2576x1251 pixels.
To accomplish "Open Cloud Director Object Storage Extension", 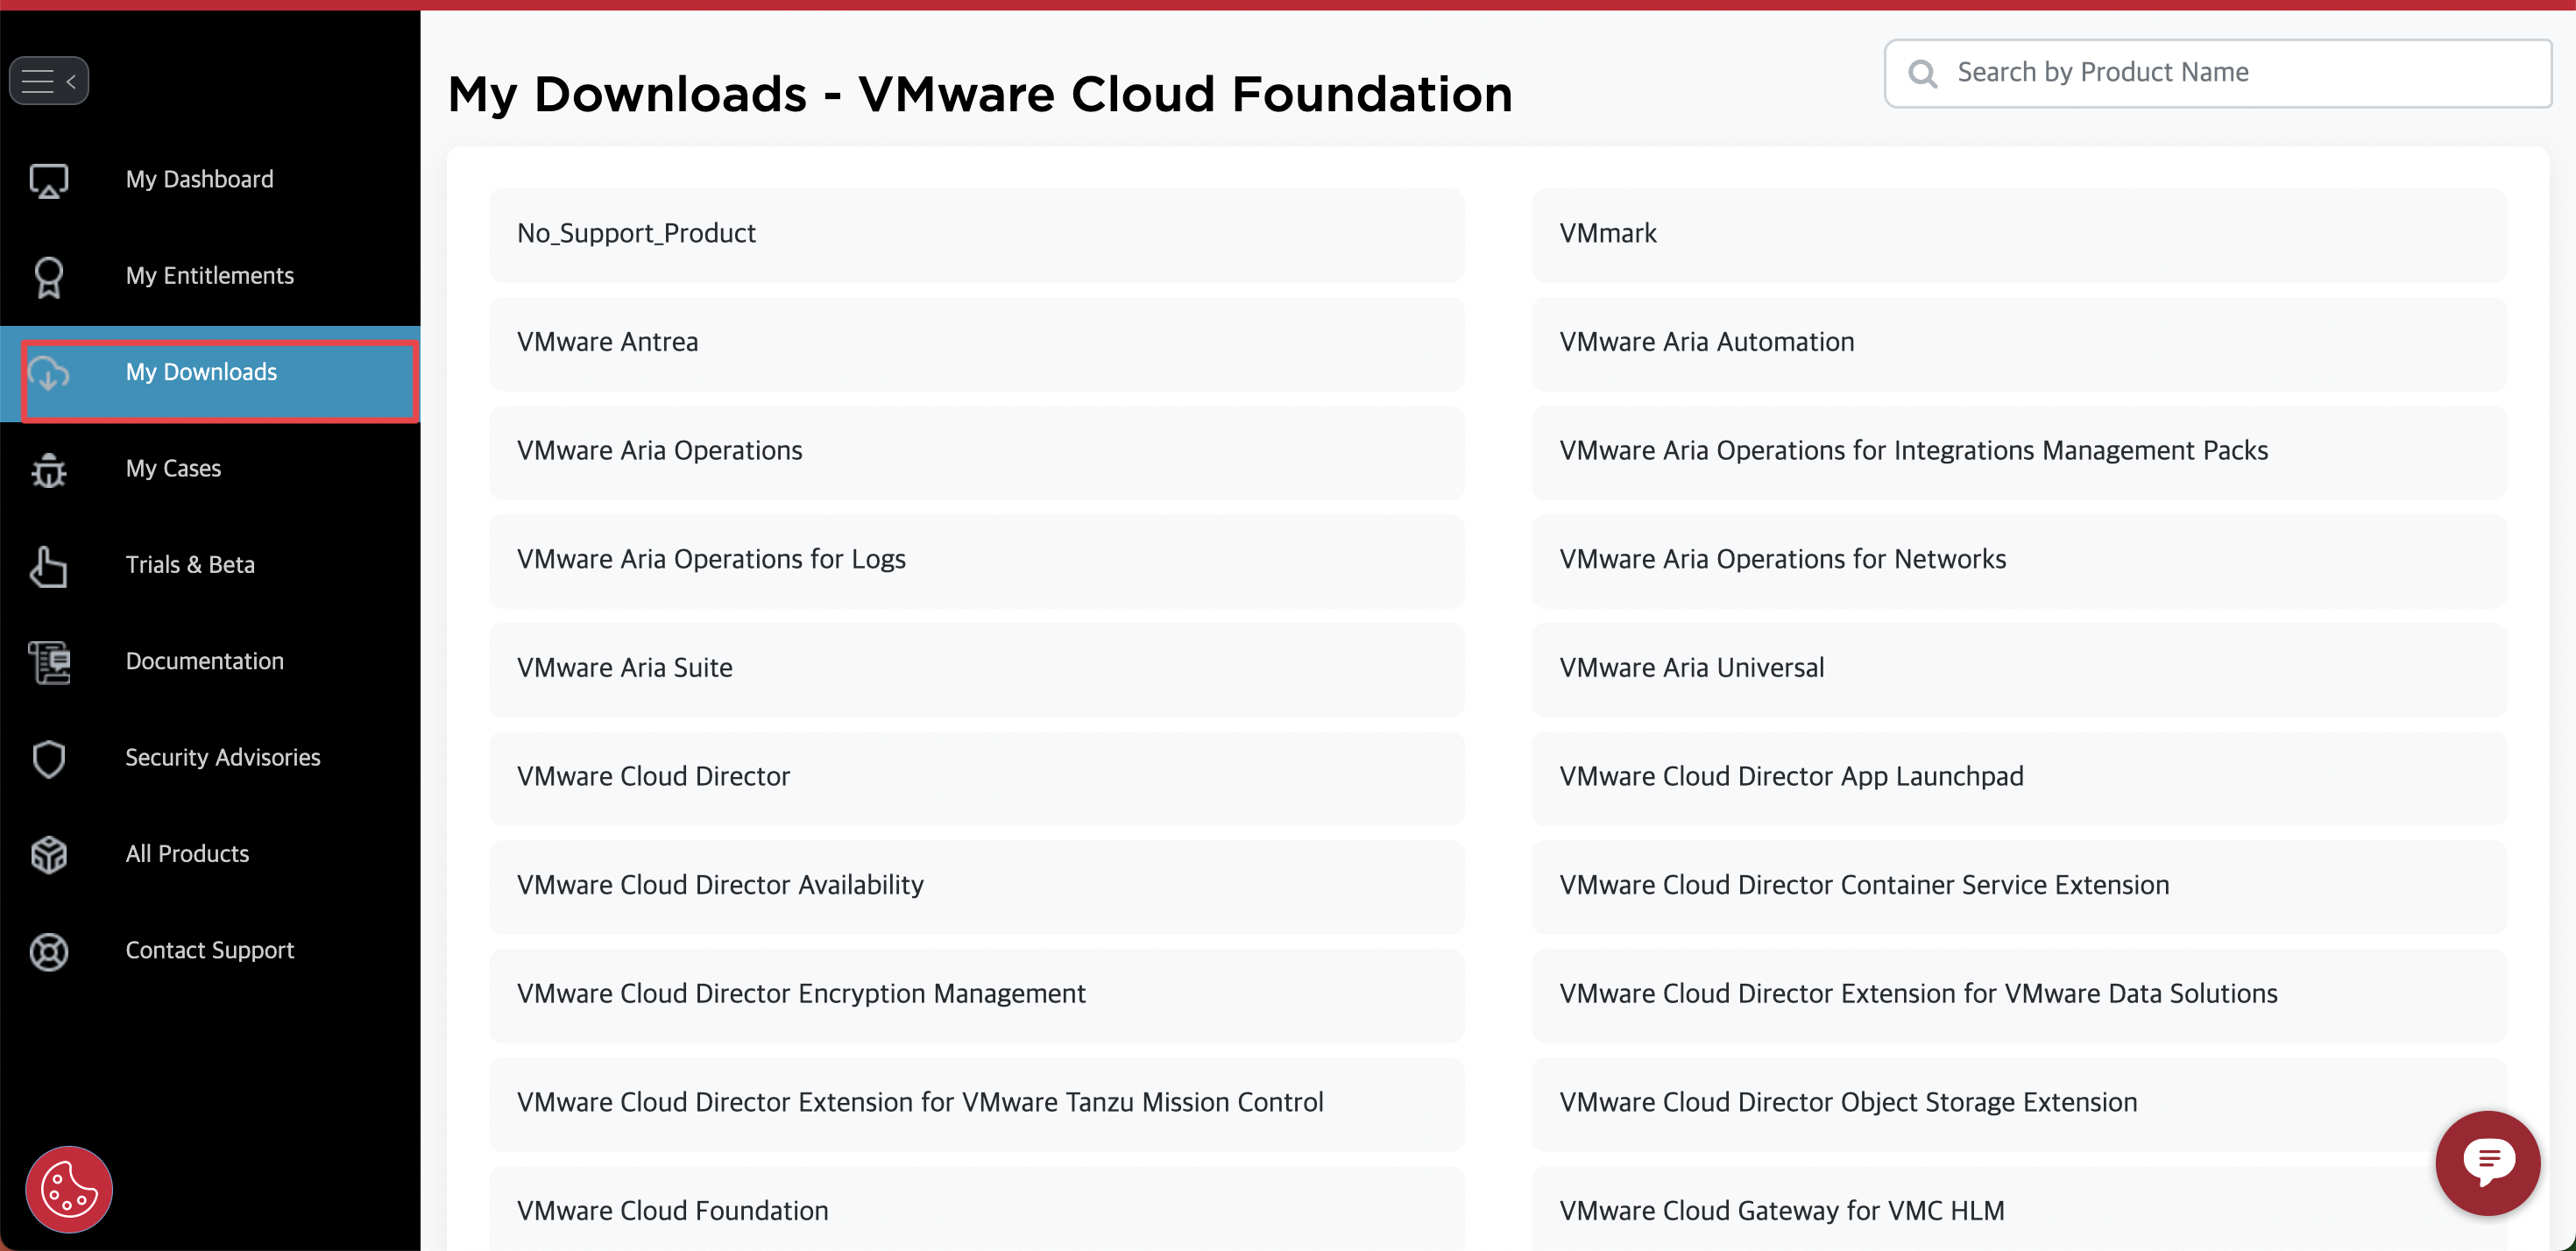I will [x=2018, y=1103].
